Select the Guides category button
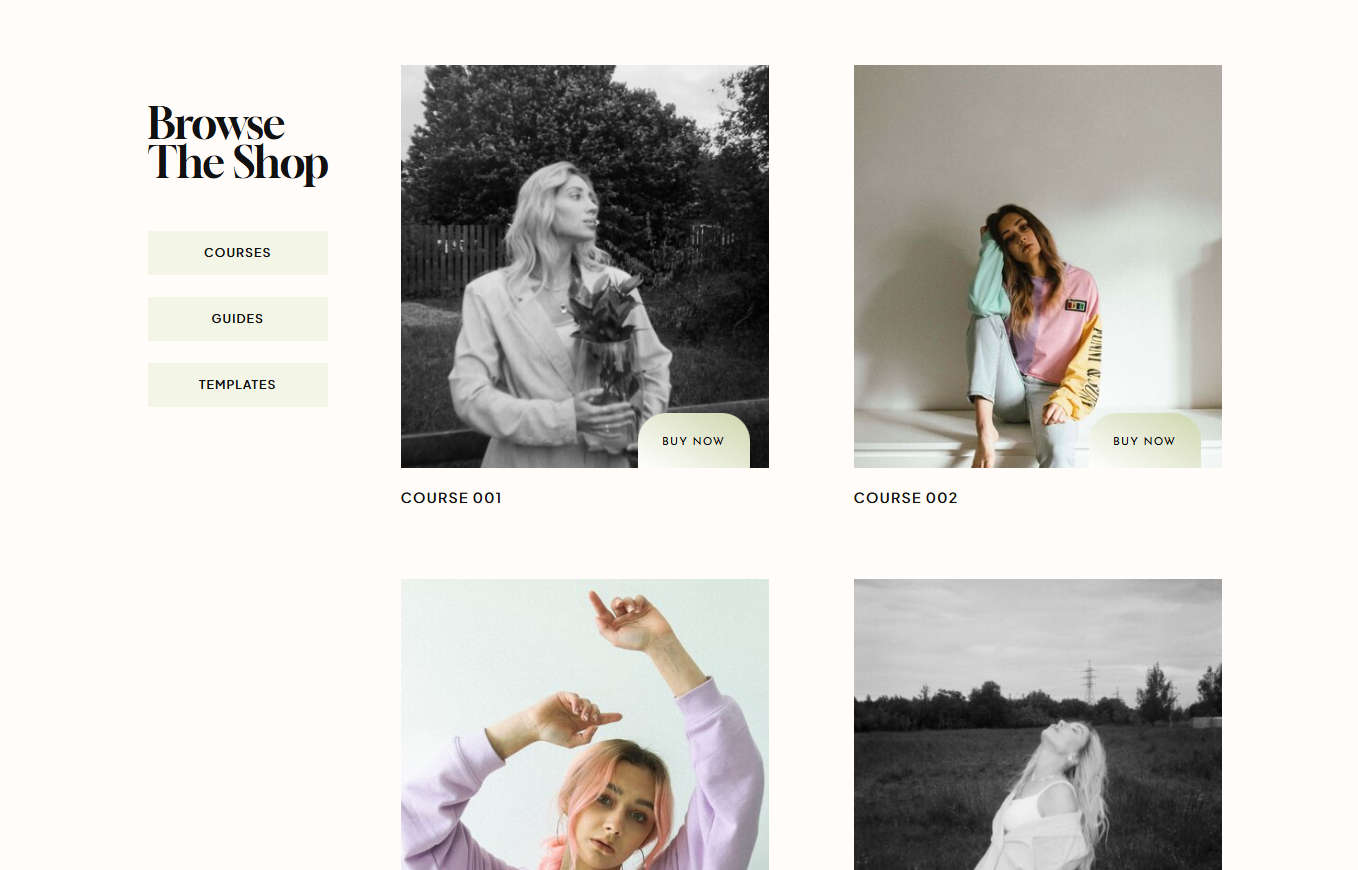Image resolution: width=1358 pixels, height=870 pixels. coord(238,319)
